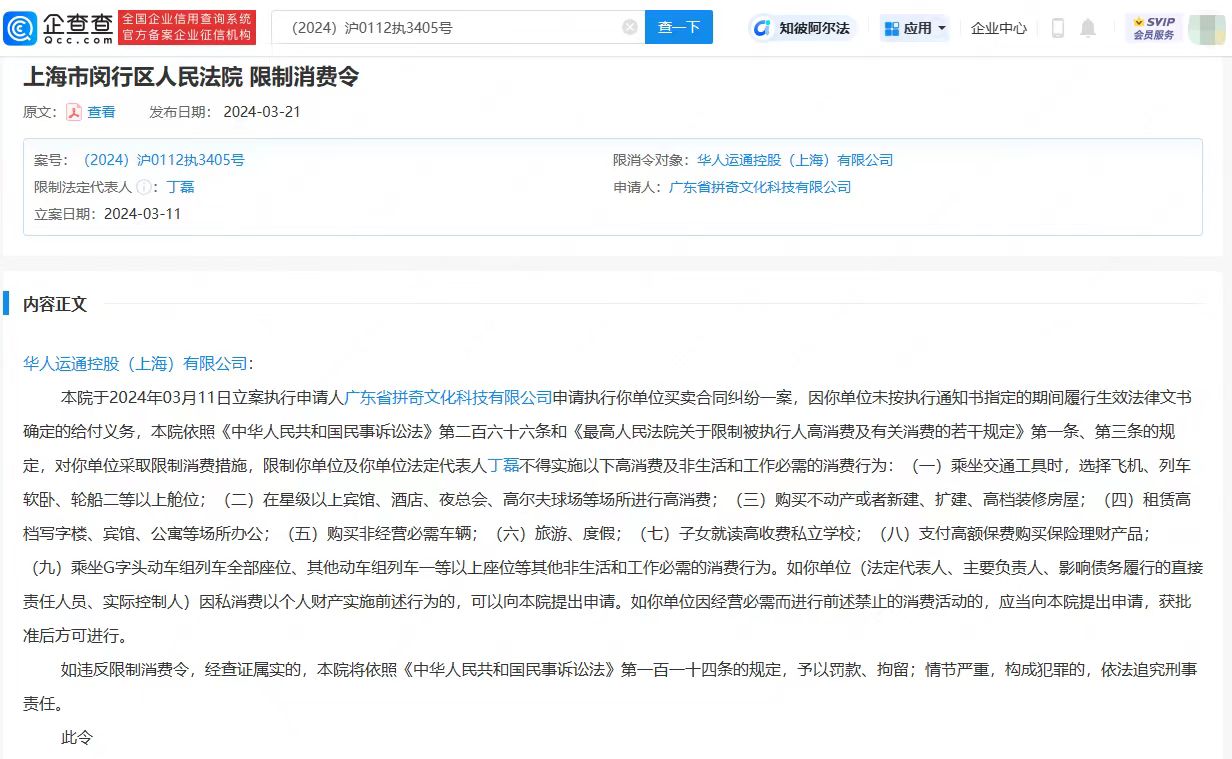Screen dimensions: 1232x759
Task: Open the mobile phone app icon
Action: click(x=1057, y=28)
